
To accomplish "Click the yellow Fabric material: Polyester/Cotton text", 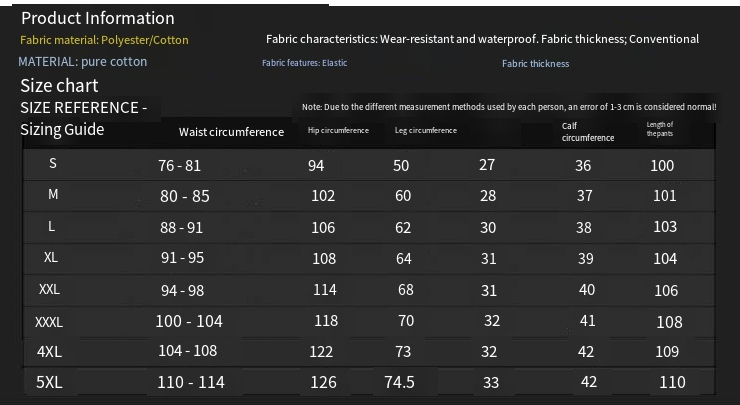I will click(x=104, y=41).
